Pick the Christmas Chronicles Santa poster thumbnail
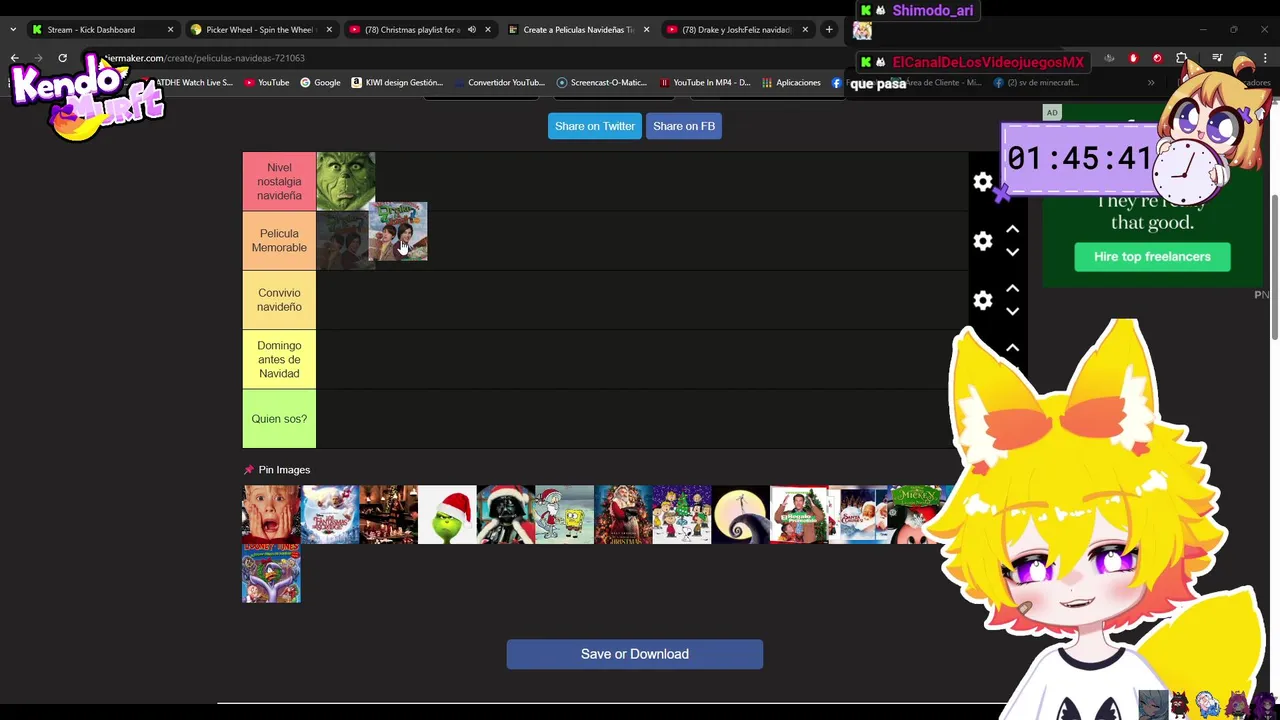The image size is (1280, 720). click(623, 515)
